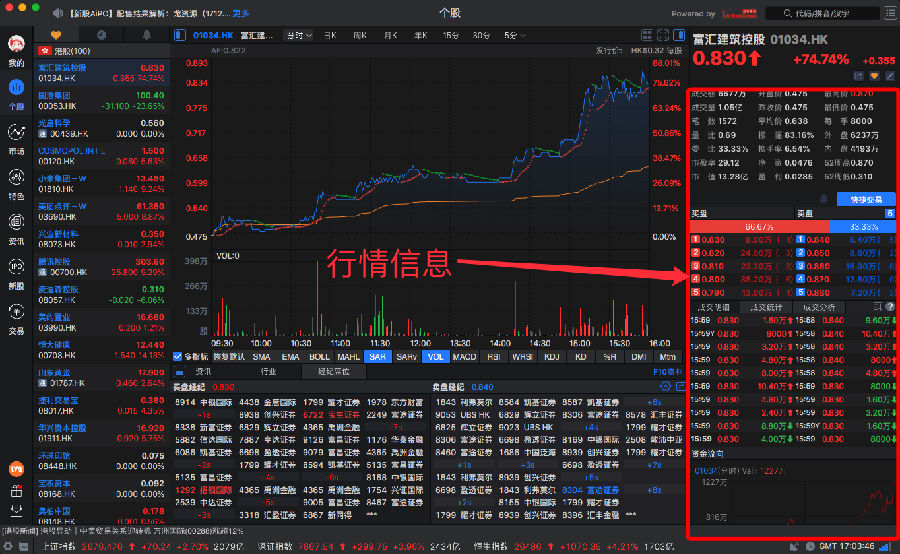Select the 00700.HK row in watchlist
The height and width of the screenshot is (554, 900).
[x=102, y=267]
